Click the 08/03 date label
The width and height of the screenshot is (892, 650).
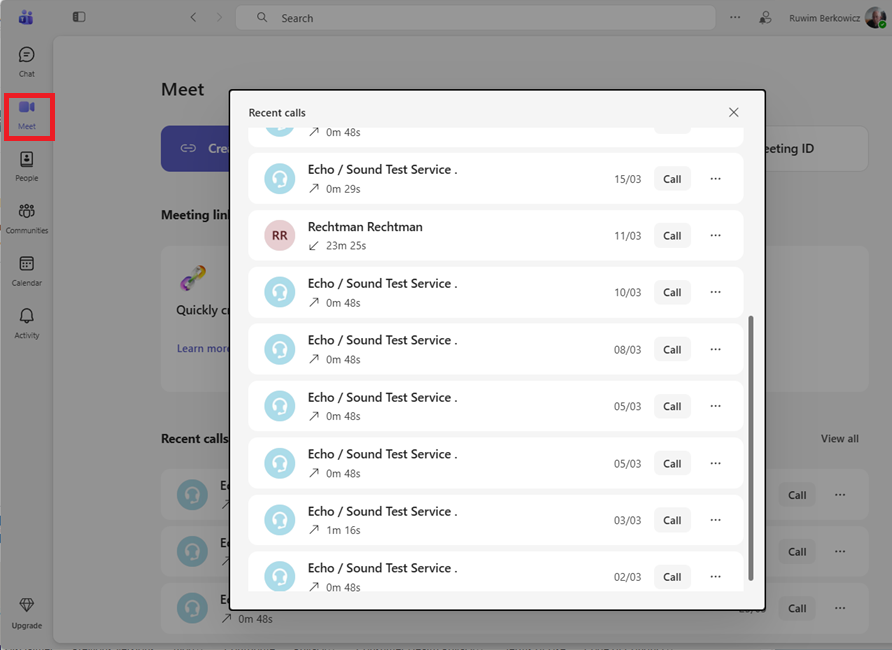[627, 350]
